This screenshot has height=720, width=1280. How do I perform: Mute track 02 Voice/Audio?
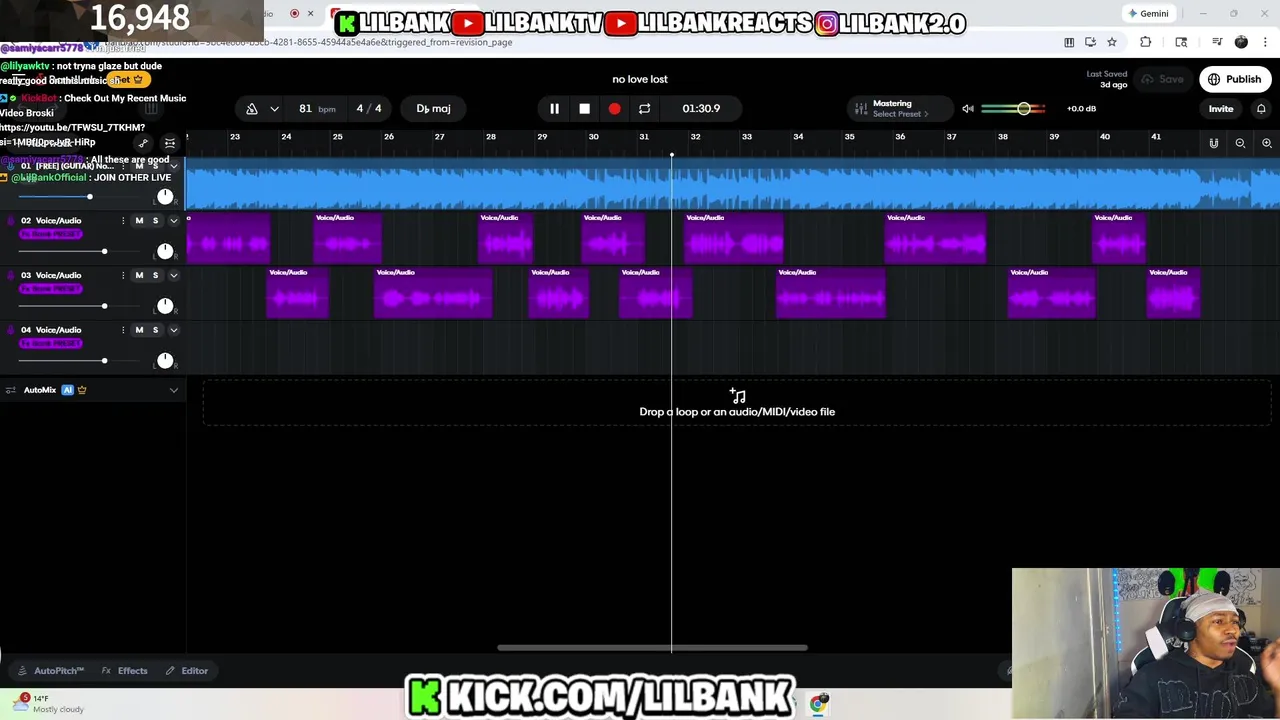pyautogui.click(x=139, y=221)
